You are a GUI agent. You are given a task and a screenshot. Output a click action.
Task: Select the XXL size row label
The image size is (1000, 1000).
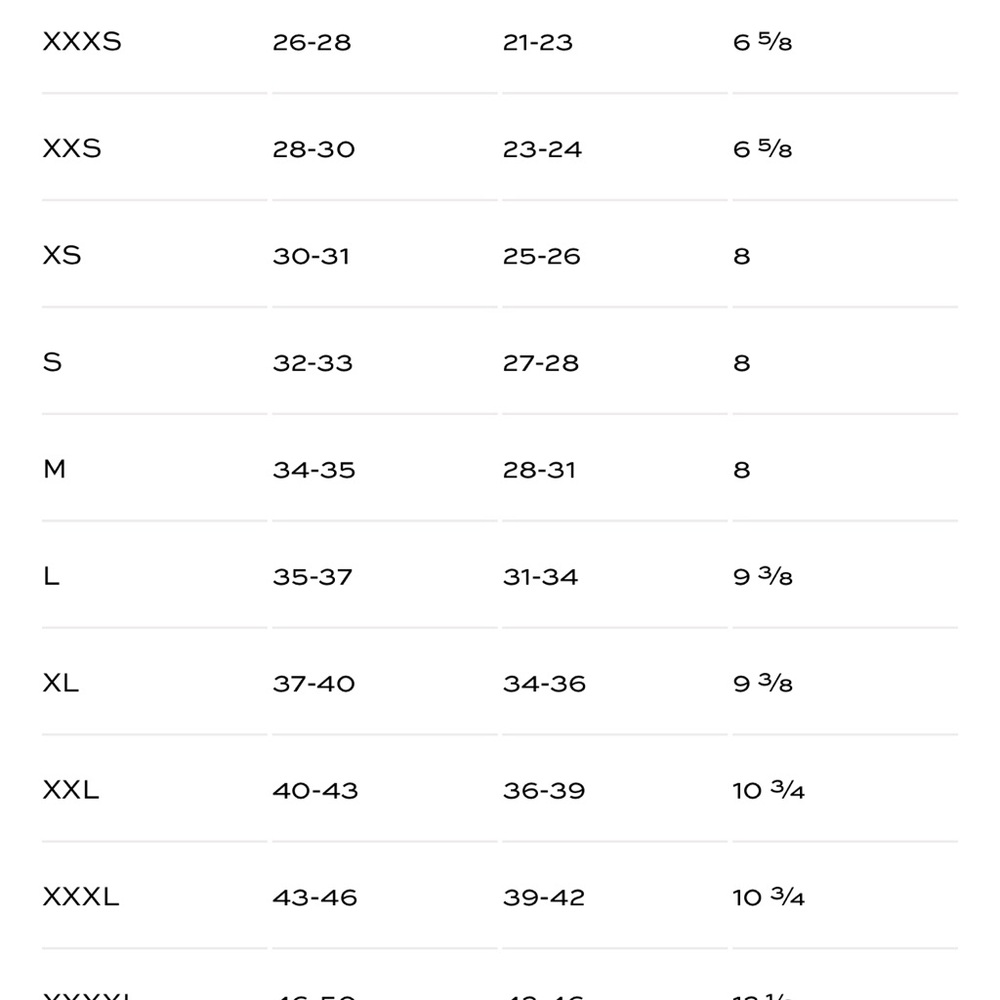coord(71,791)
